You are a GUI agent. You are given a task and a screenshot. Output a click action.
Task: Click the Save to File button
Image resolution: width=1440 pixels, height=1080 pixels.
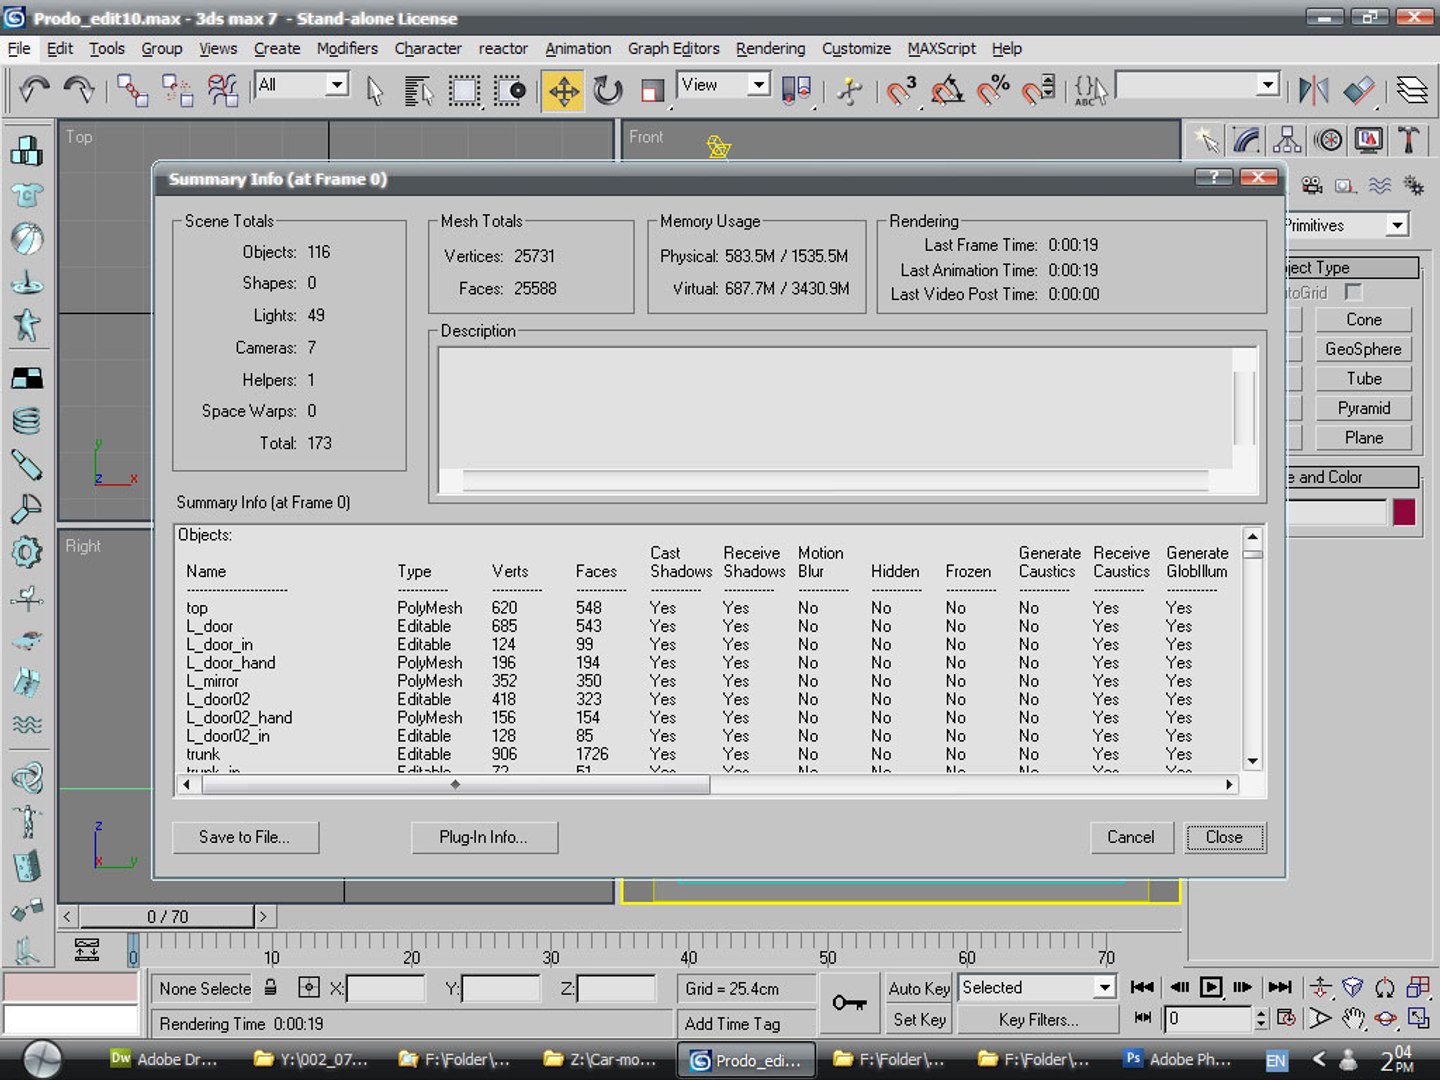[x=245, y=837]
